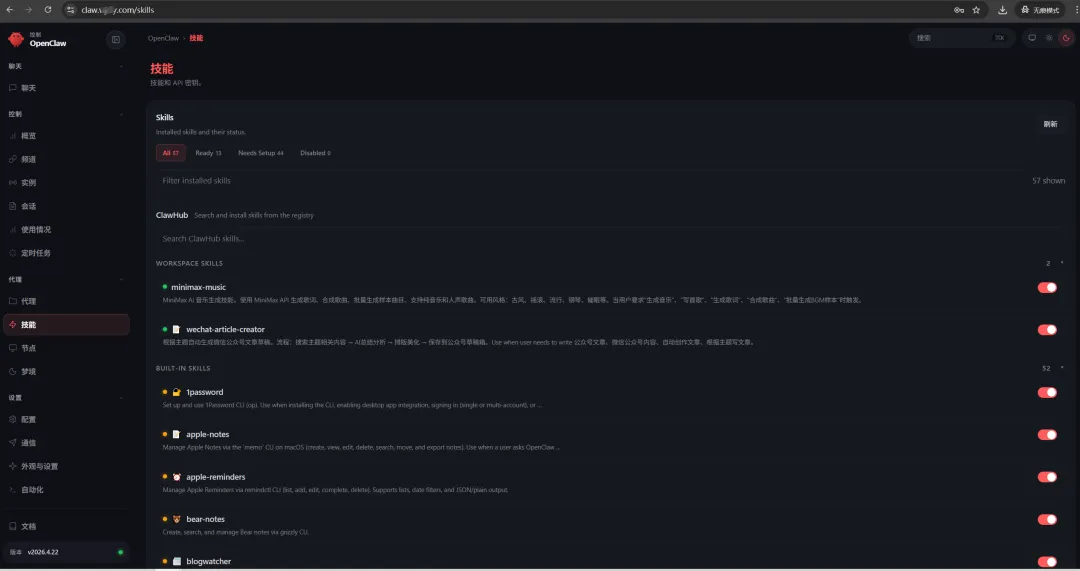
Task: Switch to light theme sun icon
Action: [x=1049, y=38]
